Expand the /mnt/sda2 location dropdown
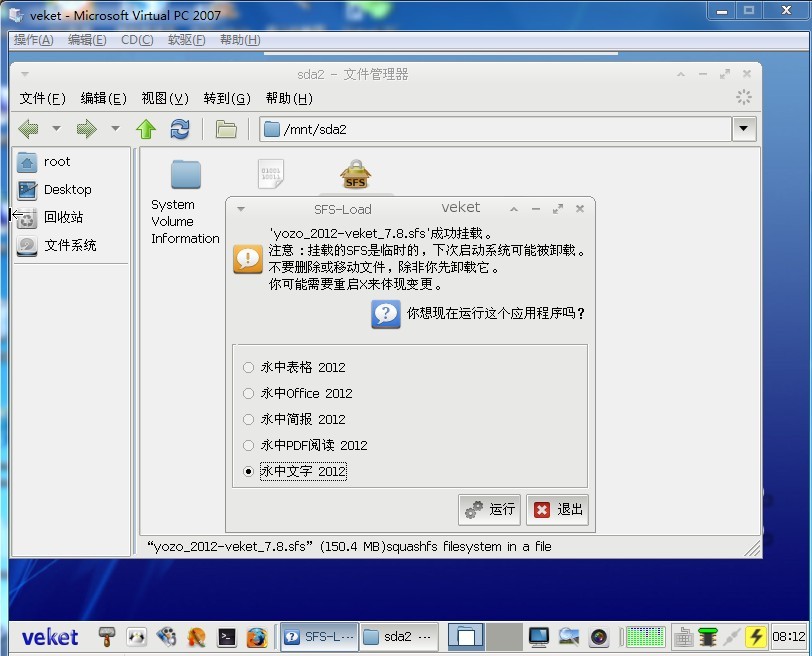 [744, 128]
